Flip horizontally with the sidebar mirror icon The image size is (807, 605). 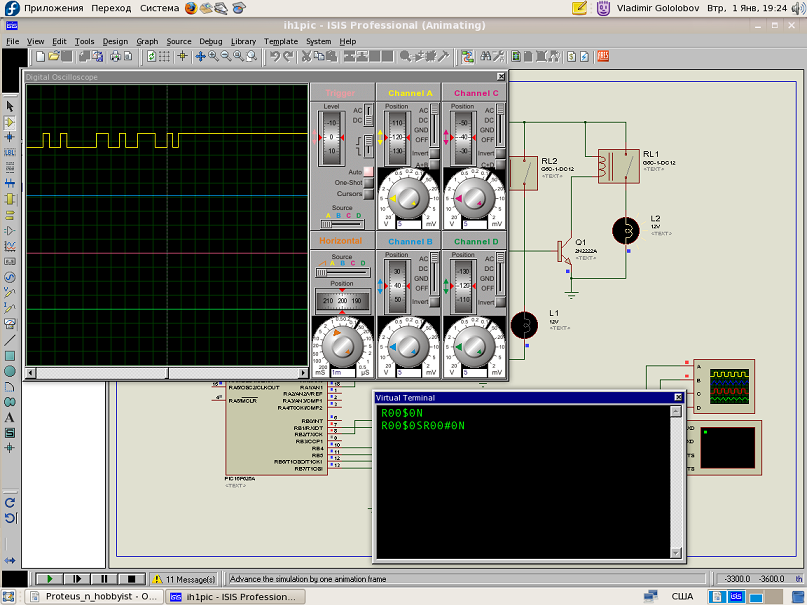pos(10,560)
